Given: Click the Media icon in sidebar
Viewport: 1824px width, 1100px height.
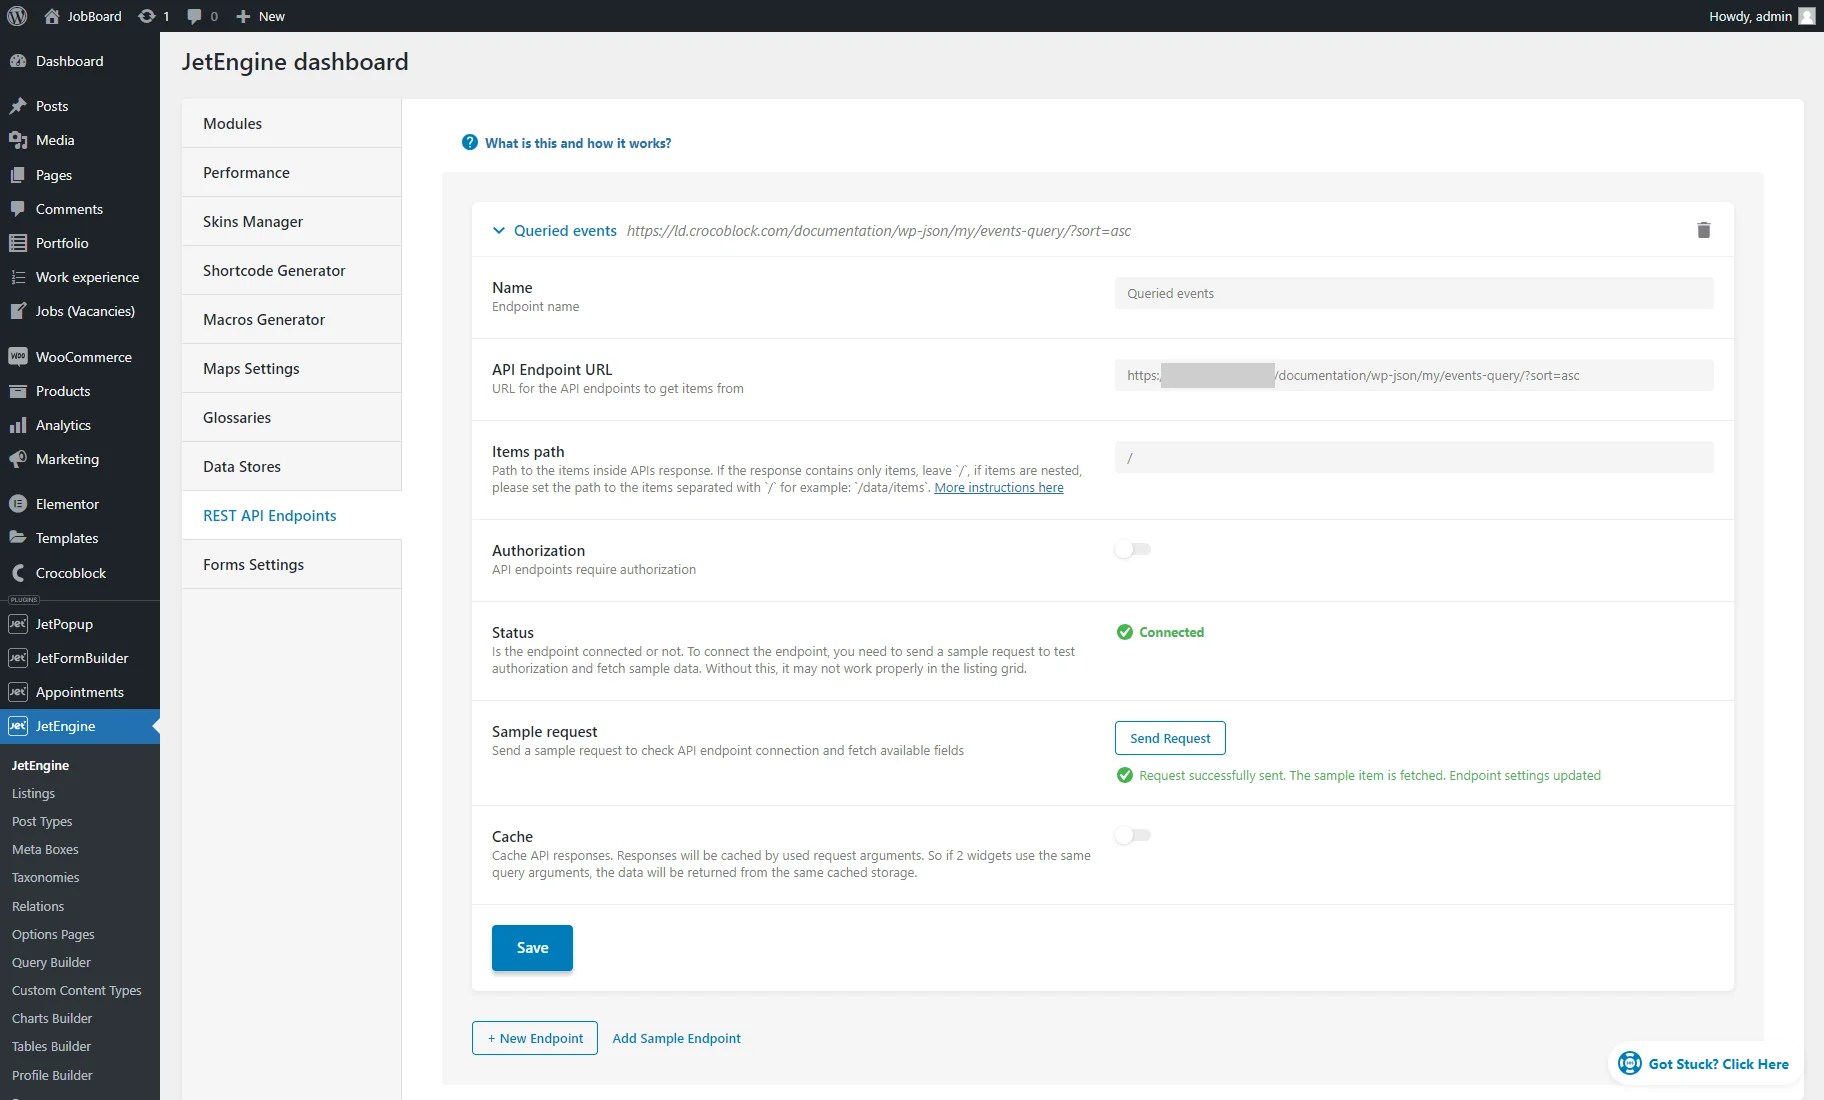Looking at the screenshot, I should (x=18, y=140).
